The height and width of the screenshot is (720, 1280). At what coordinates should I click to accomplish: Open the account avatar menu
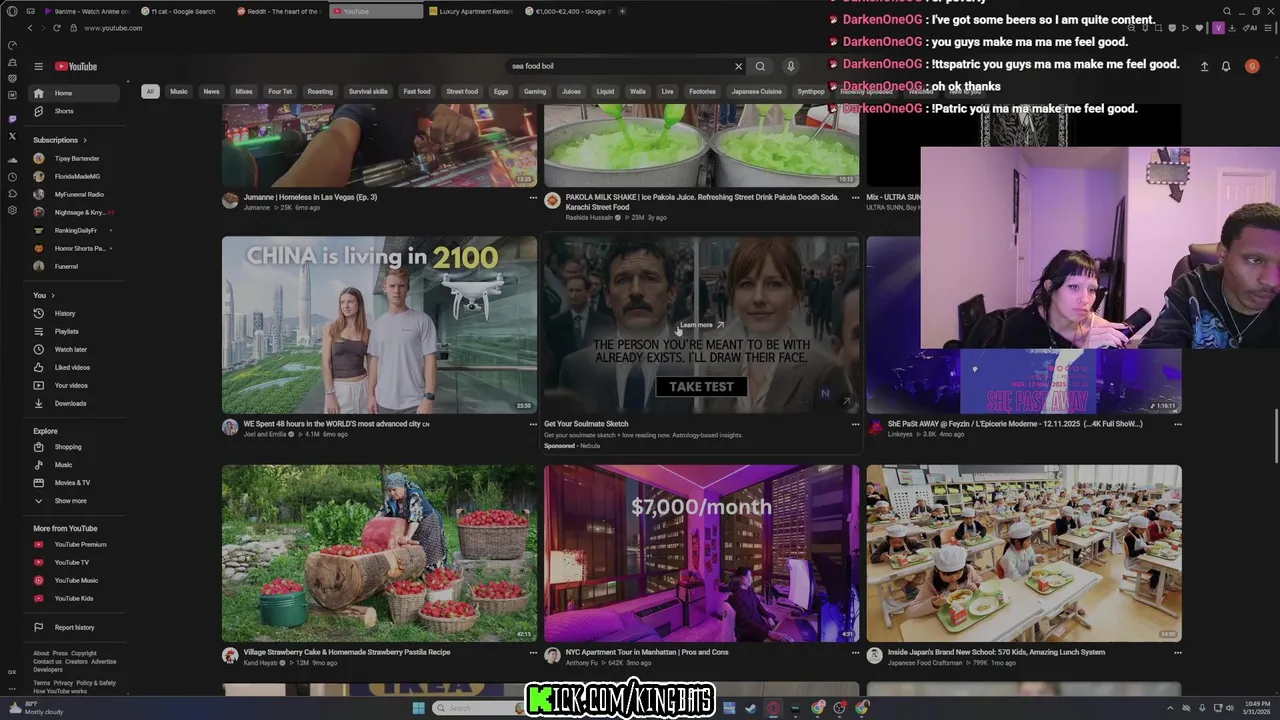(1252, 66)
